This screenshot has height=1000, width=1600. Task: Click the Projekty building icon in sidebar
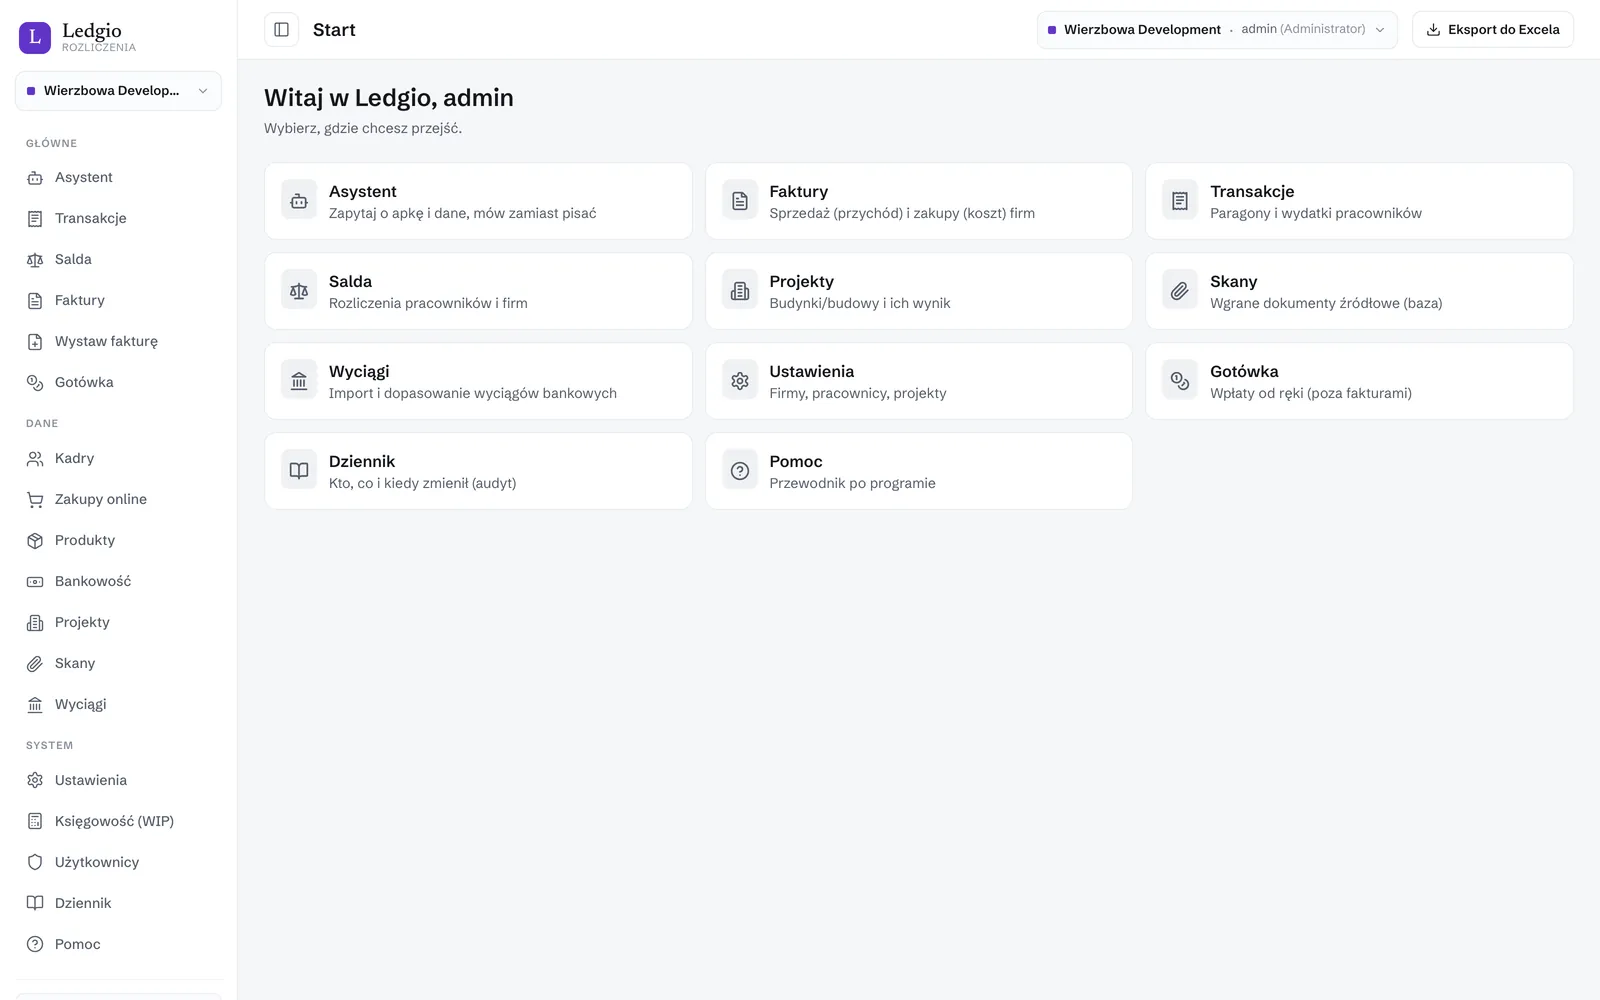[x=35, y=623]
